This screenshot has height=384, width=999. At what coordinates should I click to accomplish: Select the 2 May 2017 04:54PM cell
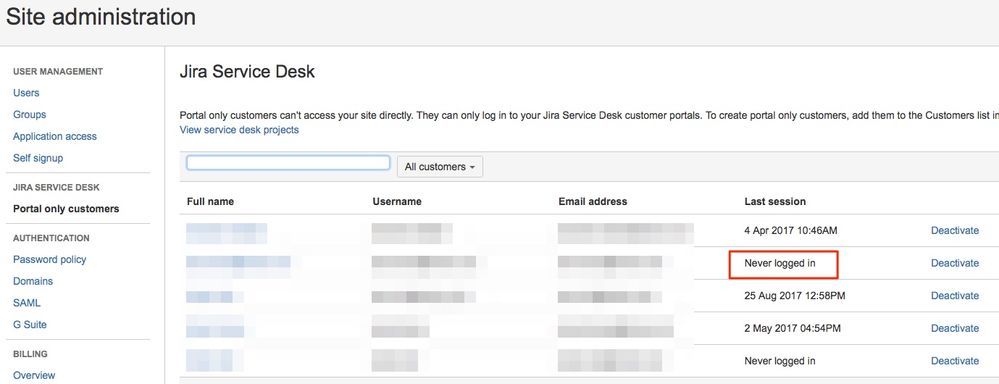coord(792,329)
